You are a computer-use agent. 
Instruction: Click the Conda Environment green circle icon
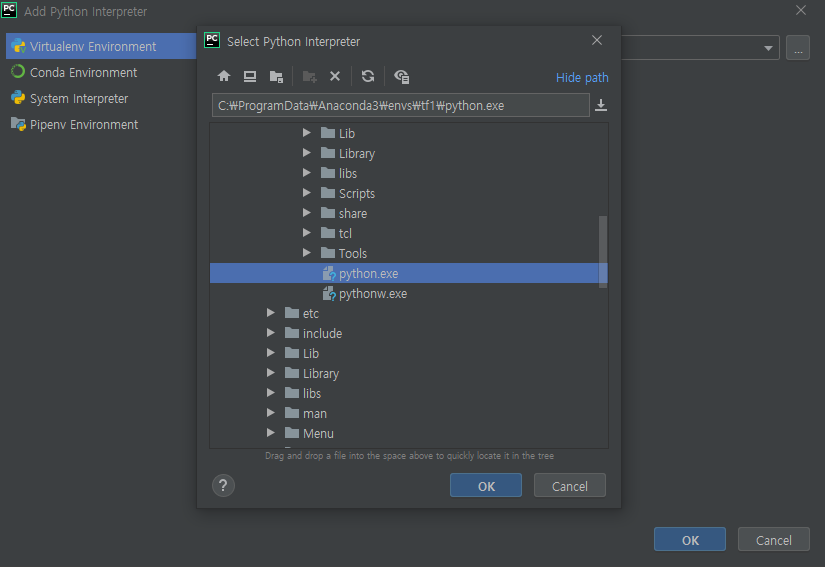(x=18, y=72)
